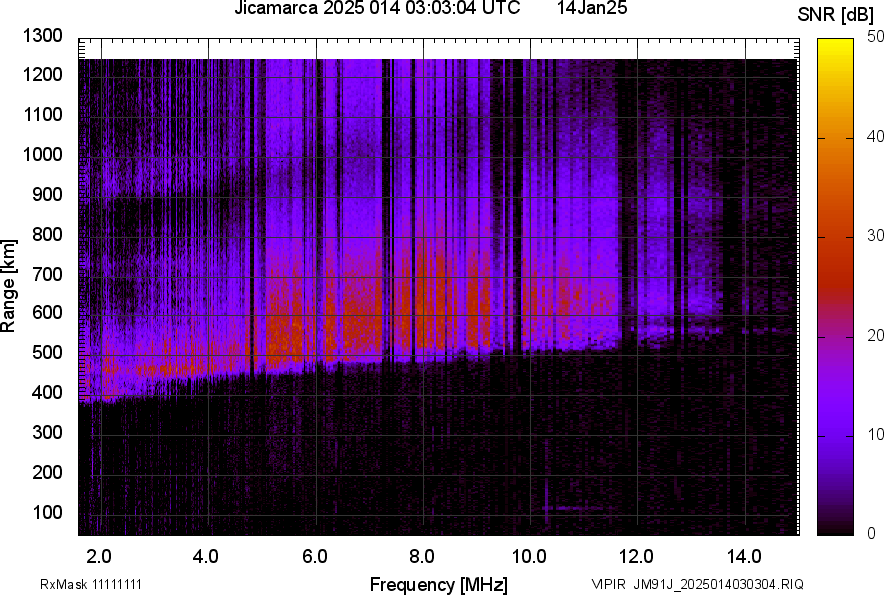Click the colorbar tick label '40'
The image size is (884, 595).
coord(875,136)
